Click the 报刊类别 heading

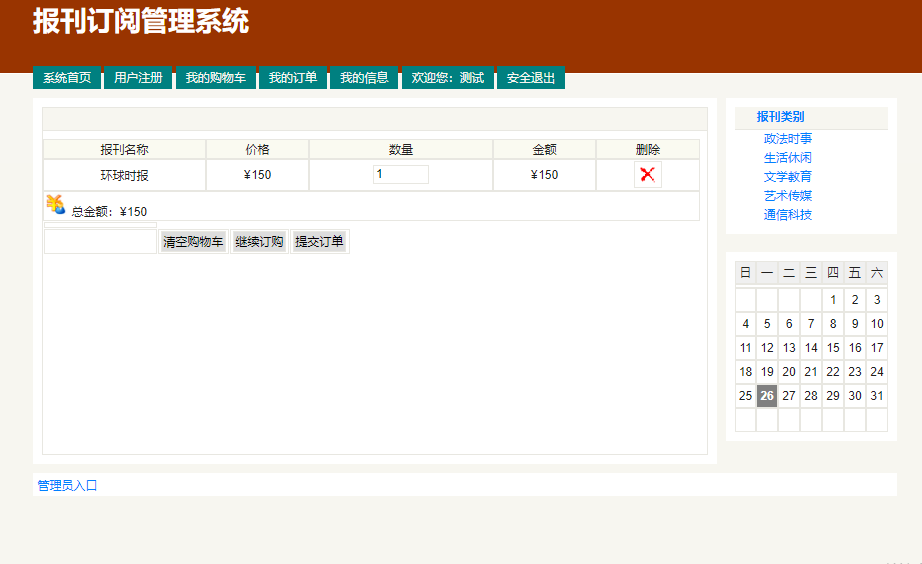click(x=780, y=116)
